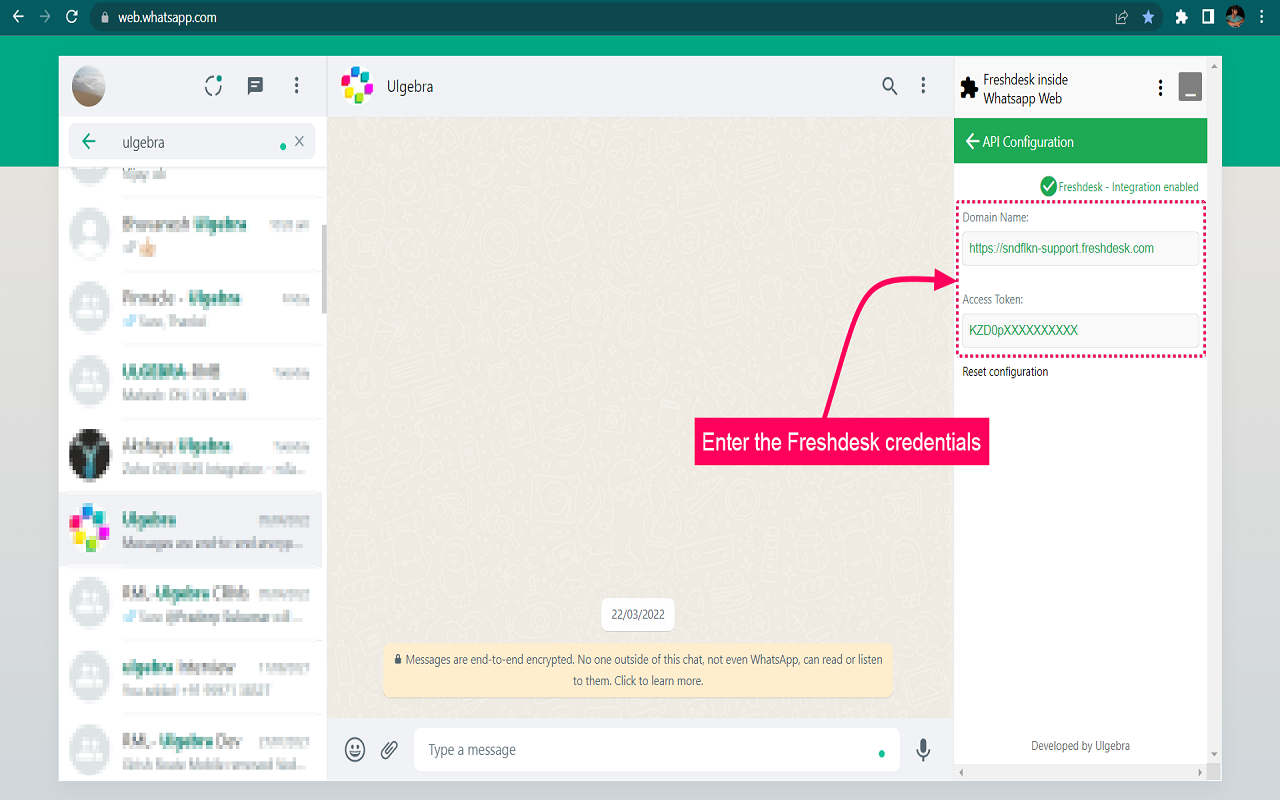Screen dimensions: 1280x800
Task: Open the chat header three-dot menu
Action: [923, 86]
